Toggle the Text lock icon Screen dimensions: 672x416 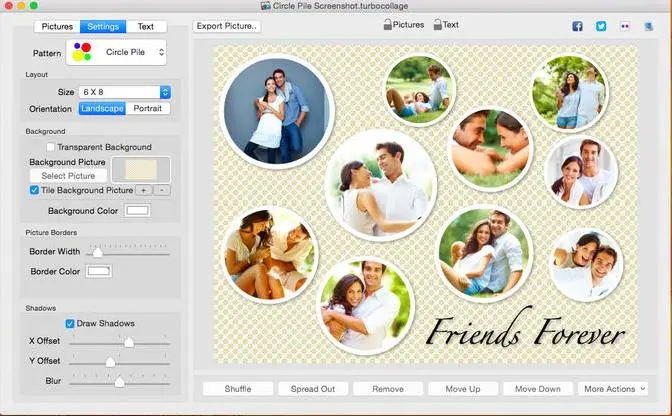coord(437,25)
